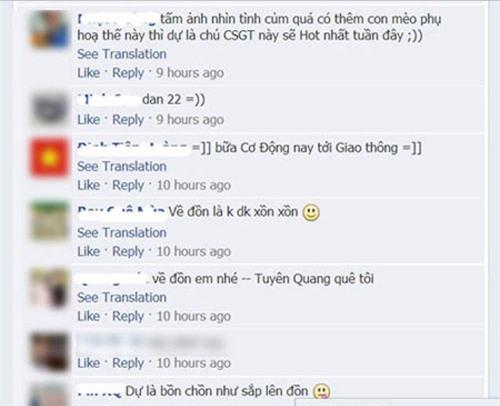500x406 pixels.
Task: See Translation for 'Tuyên Quang quê tôi' comment
Action: pos(122,297)
